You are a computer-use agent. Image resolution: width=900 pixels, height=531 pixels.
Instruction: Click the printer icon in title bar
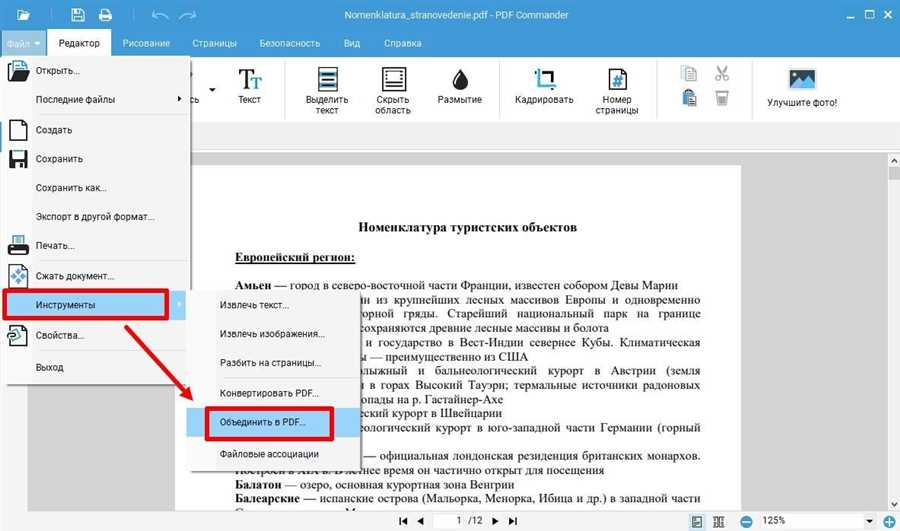coord(105,15)
